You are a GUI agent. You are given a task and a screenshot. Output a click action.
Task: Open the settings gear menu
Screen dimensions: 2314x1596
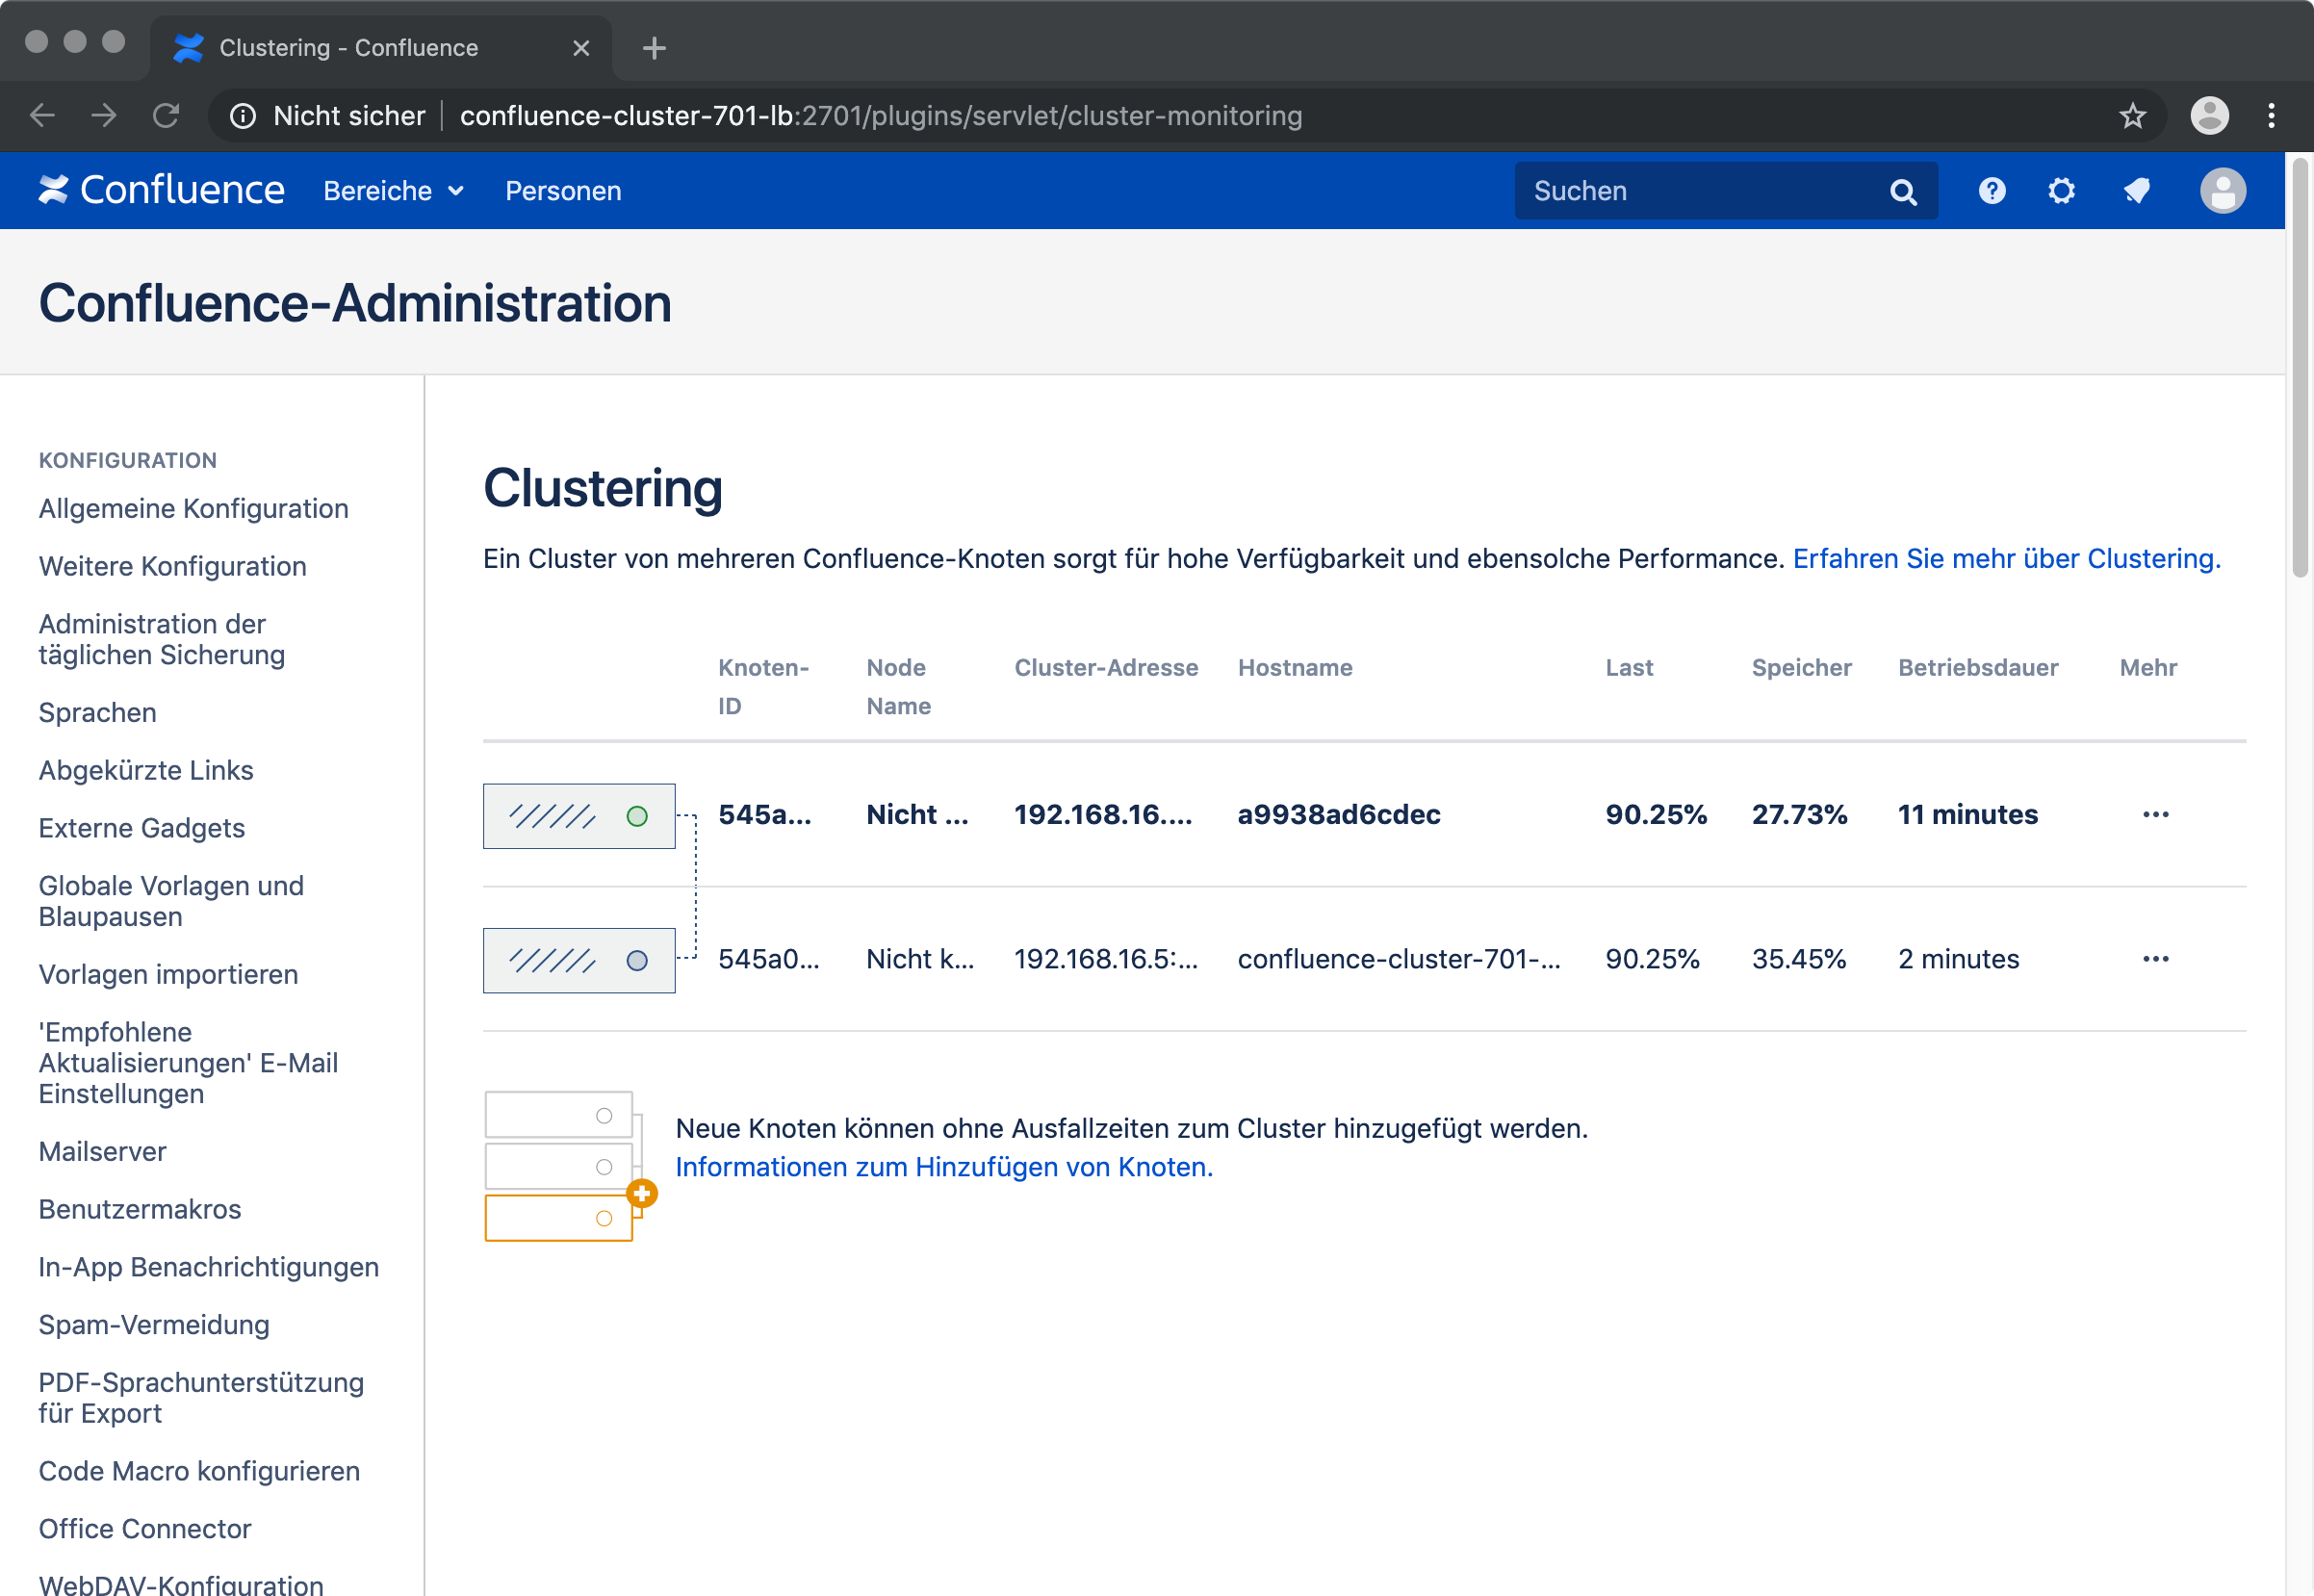(x=2062, y=190)
